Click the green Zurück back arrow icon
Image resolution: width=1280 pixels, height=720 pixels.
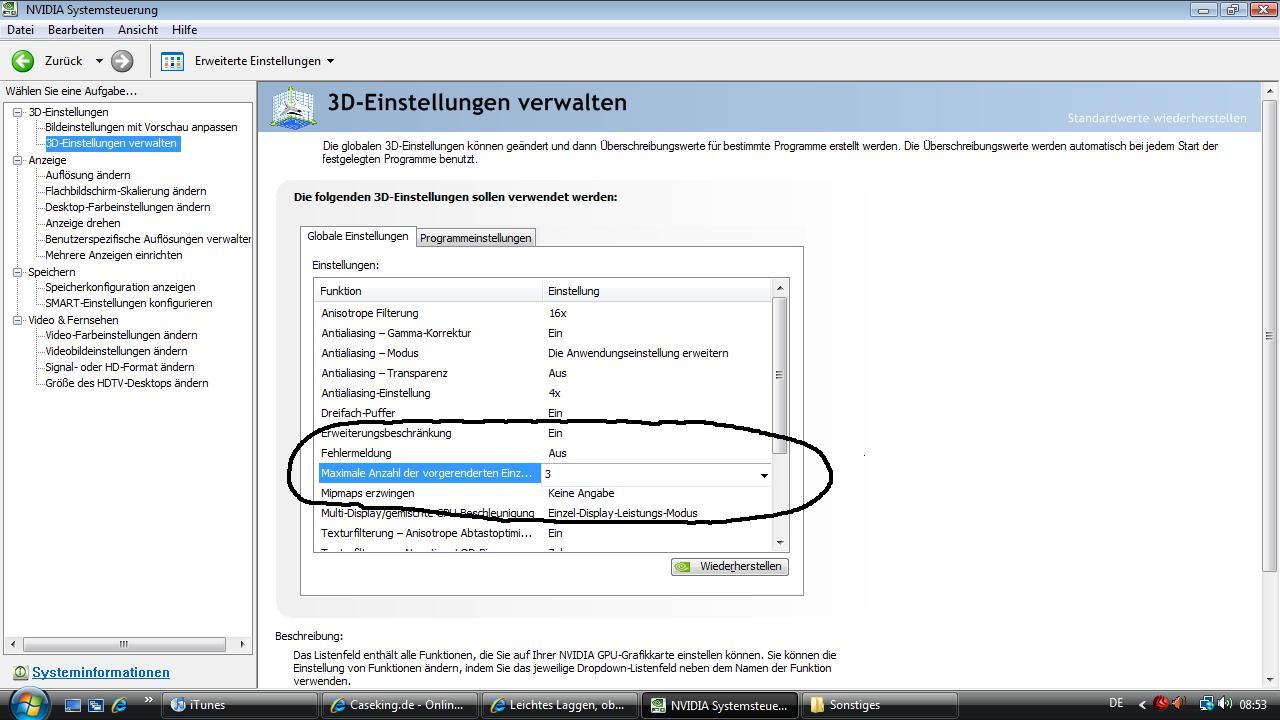point(21,61)
